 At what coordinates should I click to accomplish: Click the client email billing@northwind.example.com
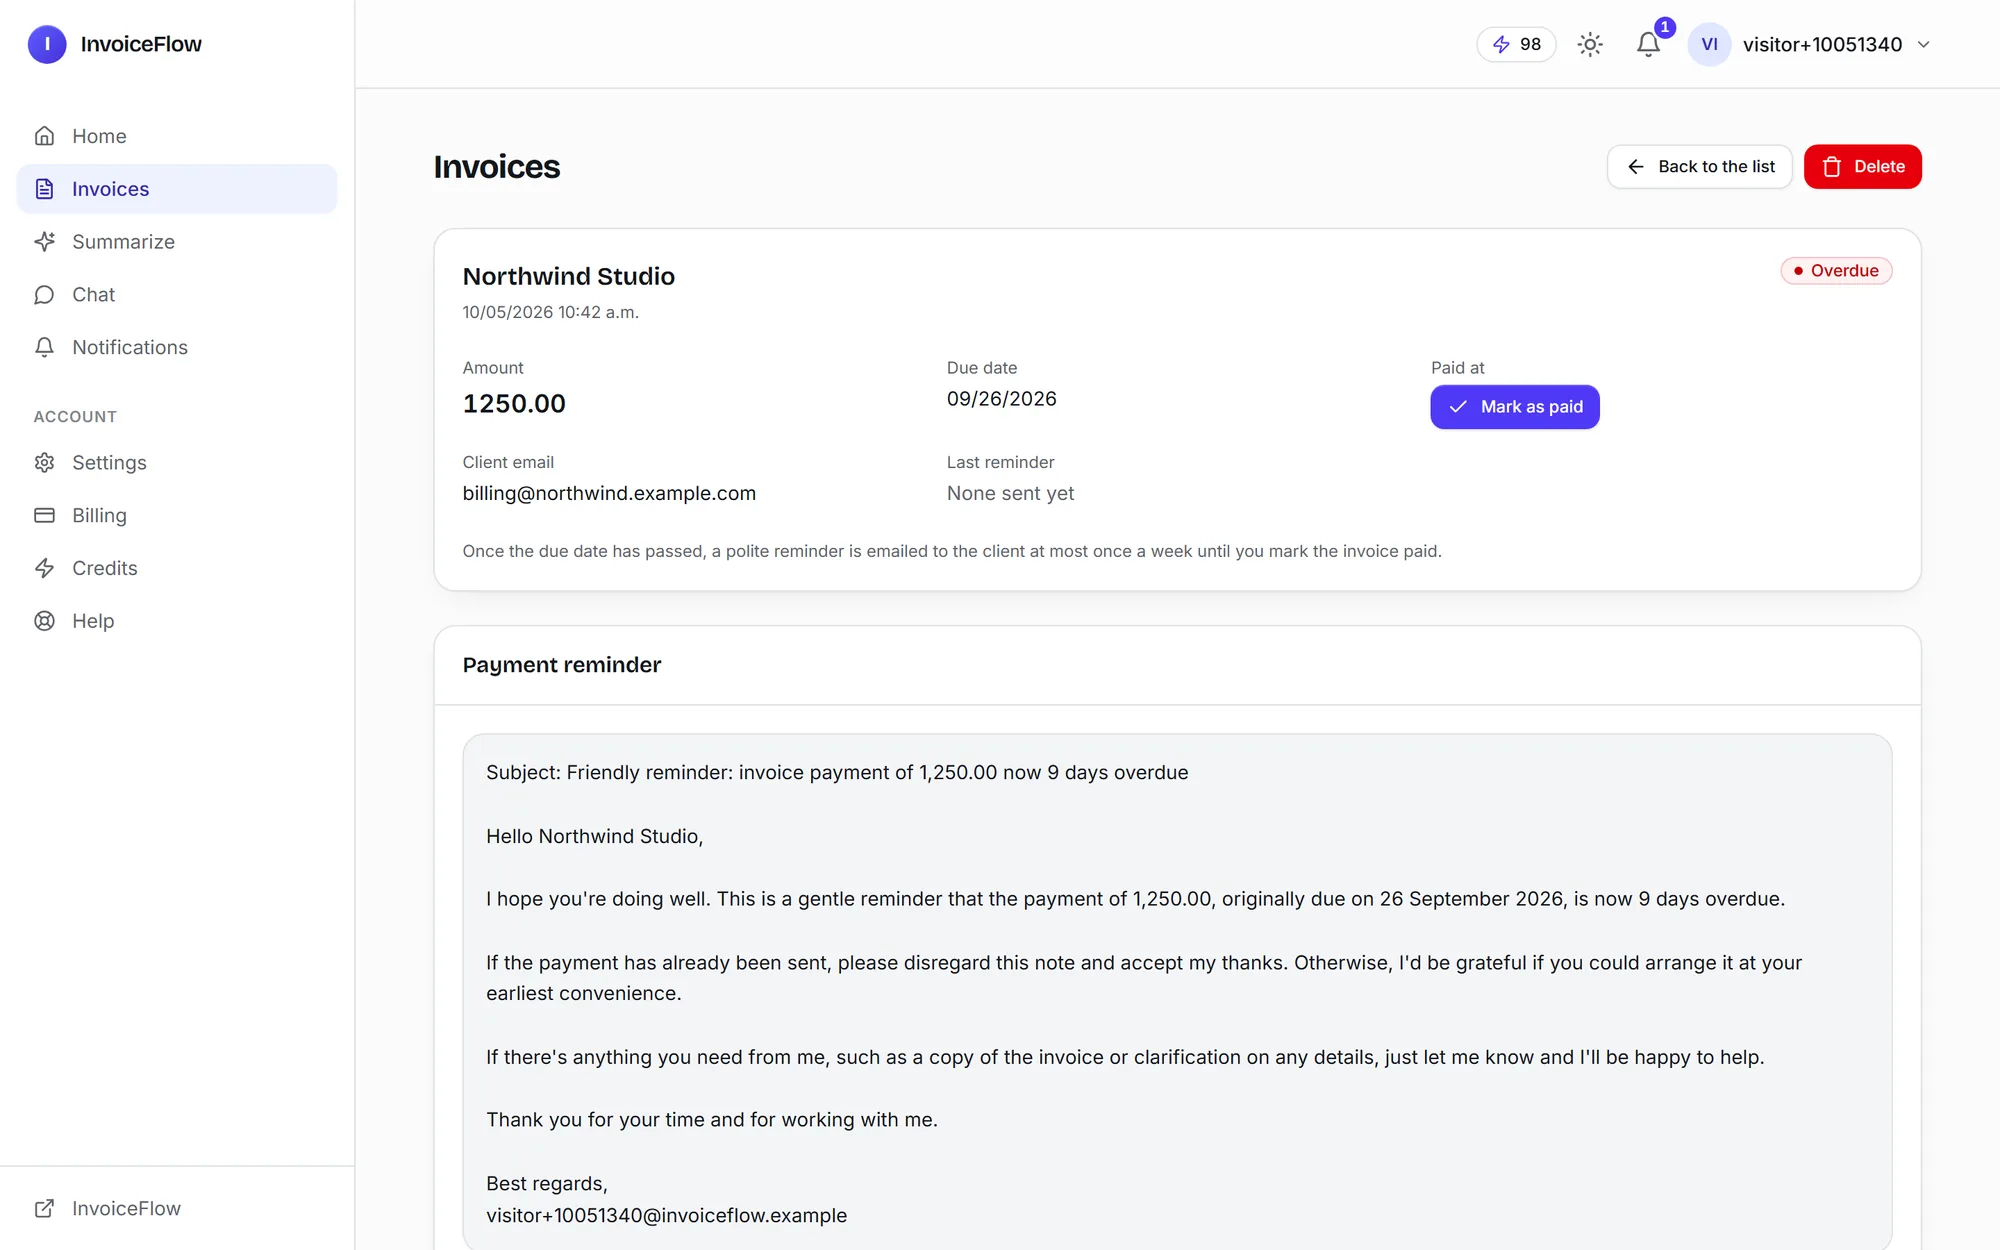pyautogui.click(x=609, y=493)
